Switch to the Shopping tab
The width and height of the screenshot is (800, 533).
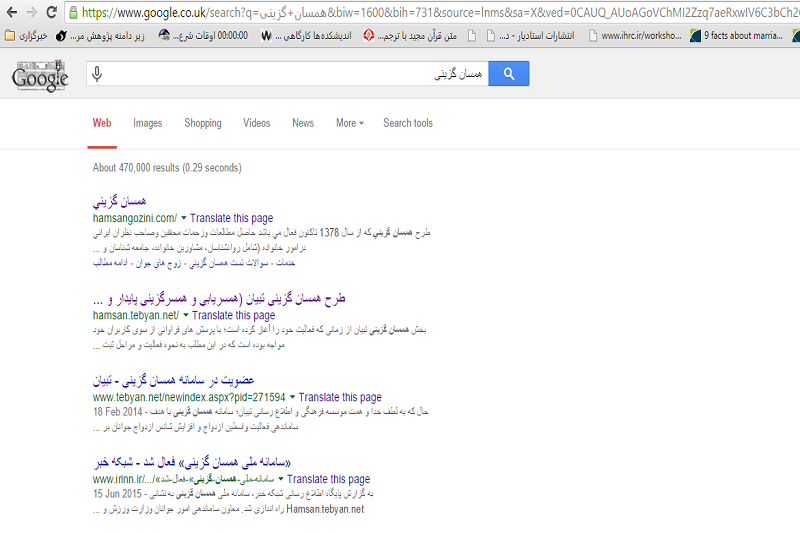(x=203, y=123)
